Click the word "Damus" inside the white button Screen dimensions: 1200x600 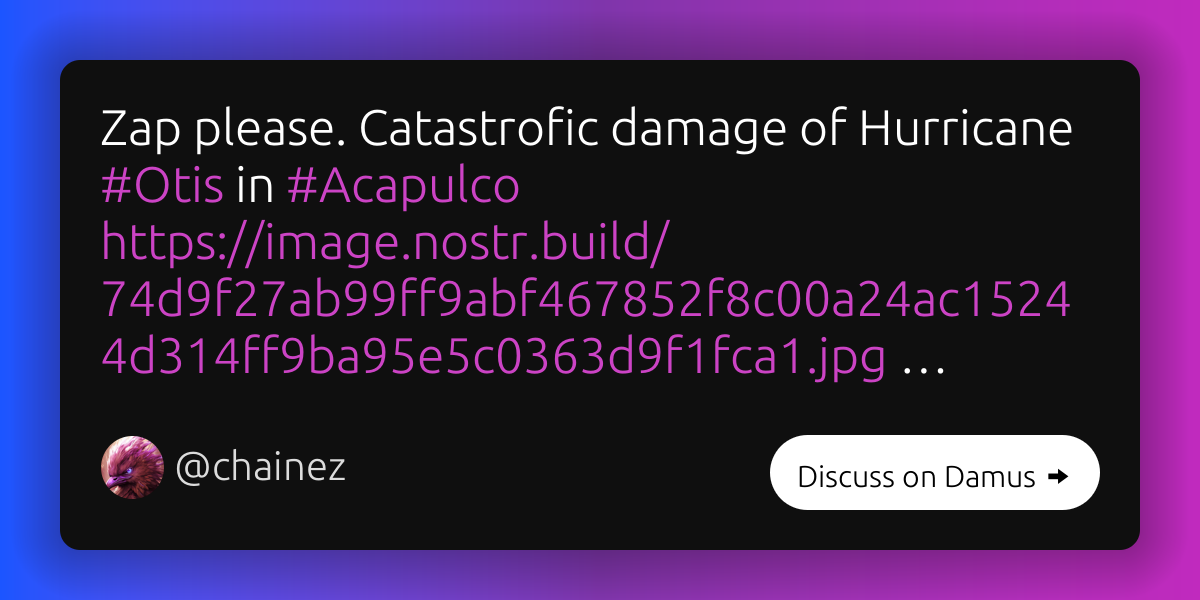988,477
